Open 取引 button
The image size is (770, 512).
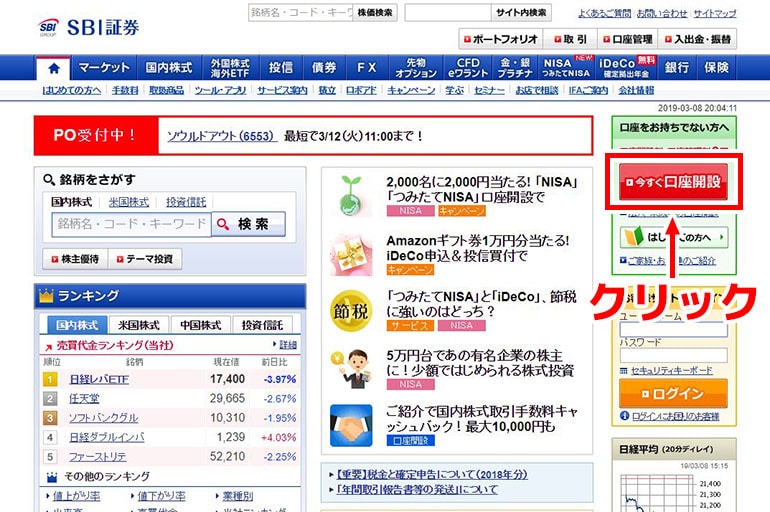570,39
